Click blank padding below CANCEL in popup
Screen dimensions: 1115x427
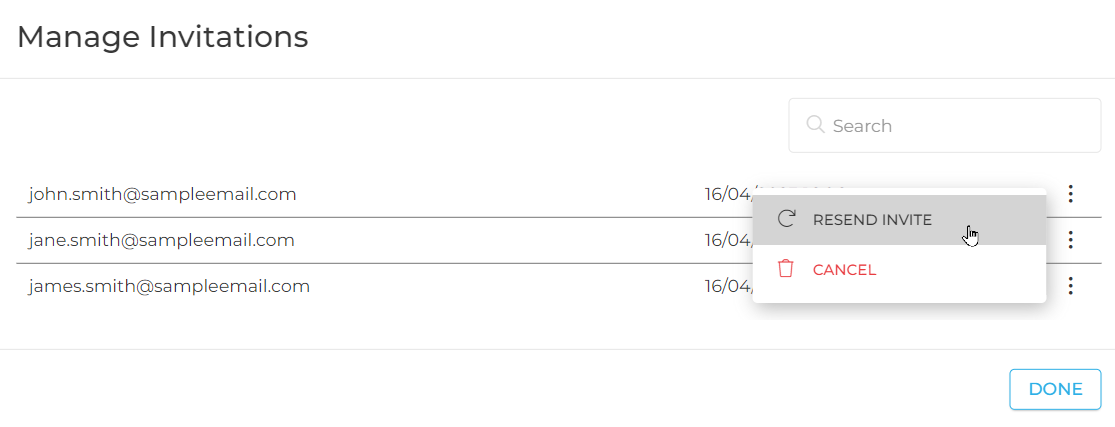[x=899, y=299]
